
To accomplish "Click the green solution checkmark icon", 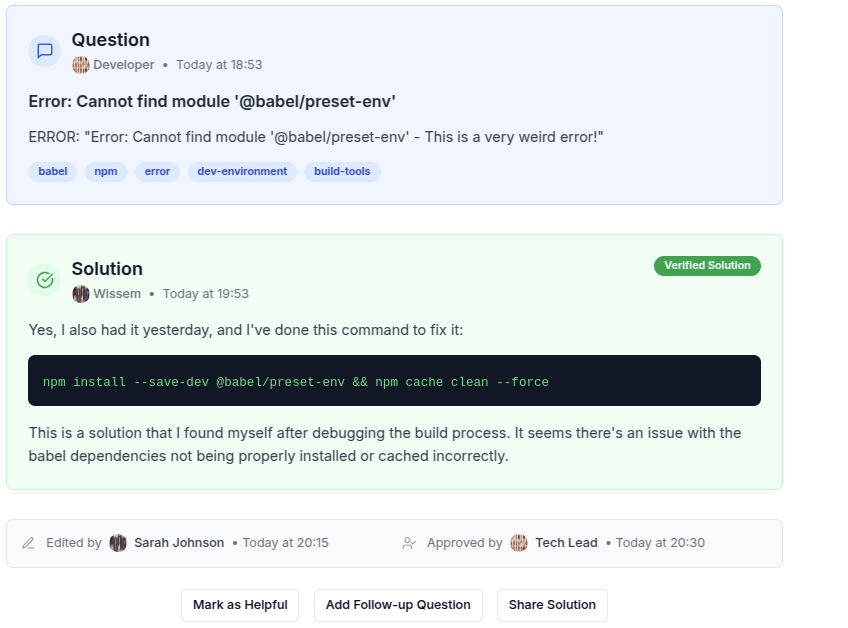I will pos(44,280).
